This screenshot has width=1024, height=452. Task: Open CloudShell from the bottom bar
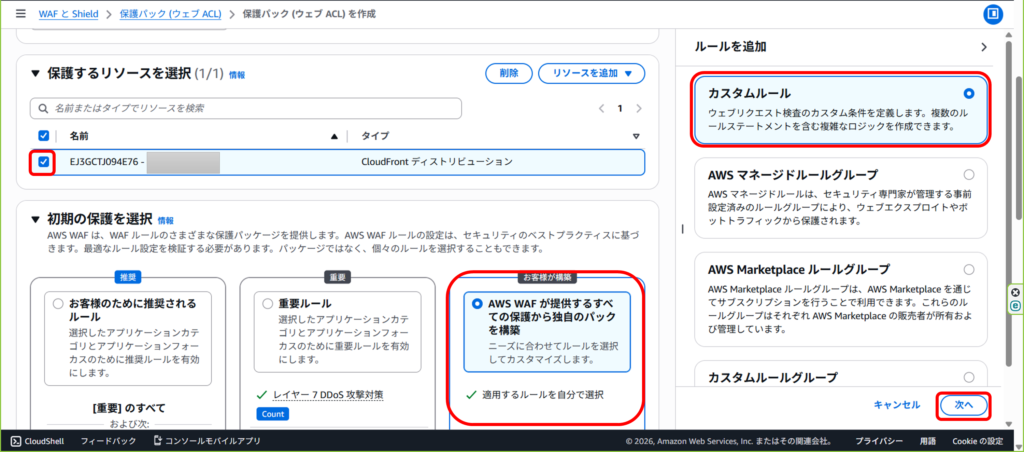[x=38, y=441]
